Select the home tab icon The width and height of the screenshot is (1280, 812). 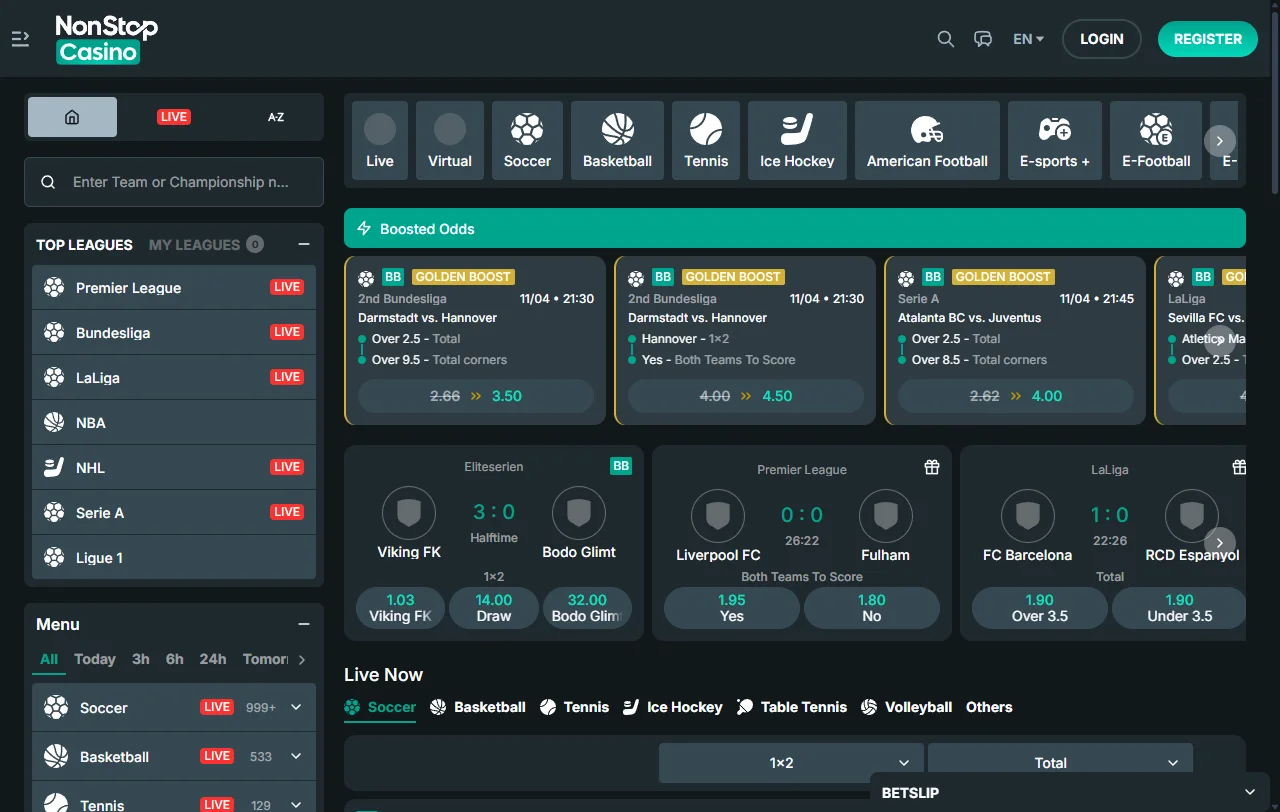tap(72, 117)
